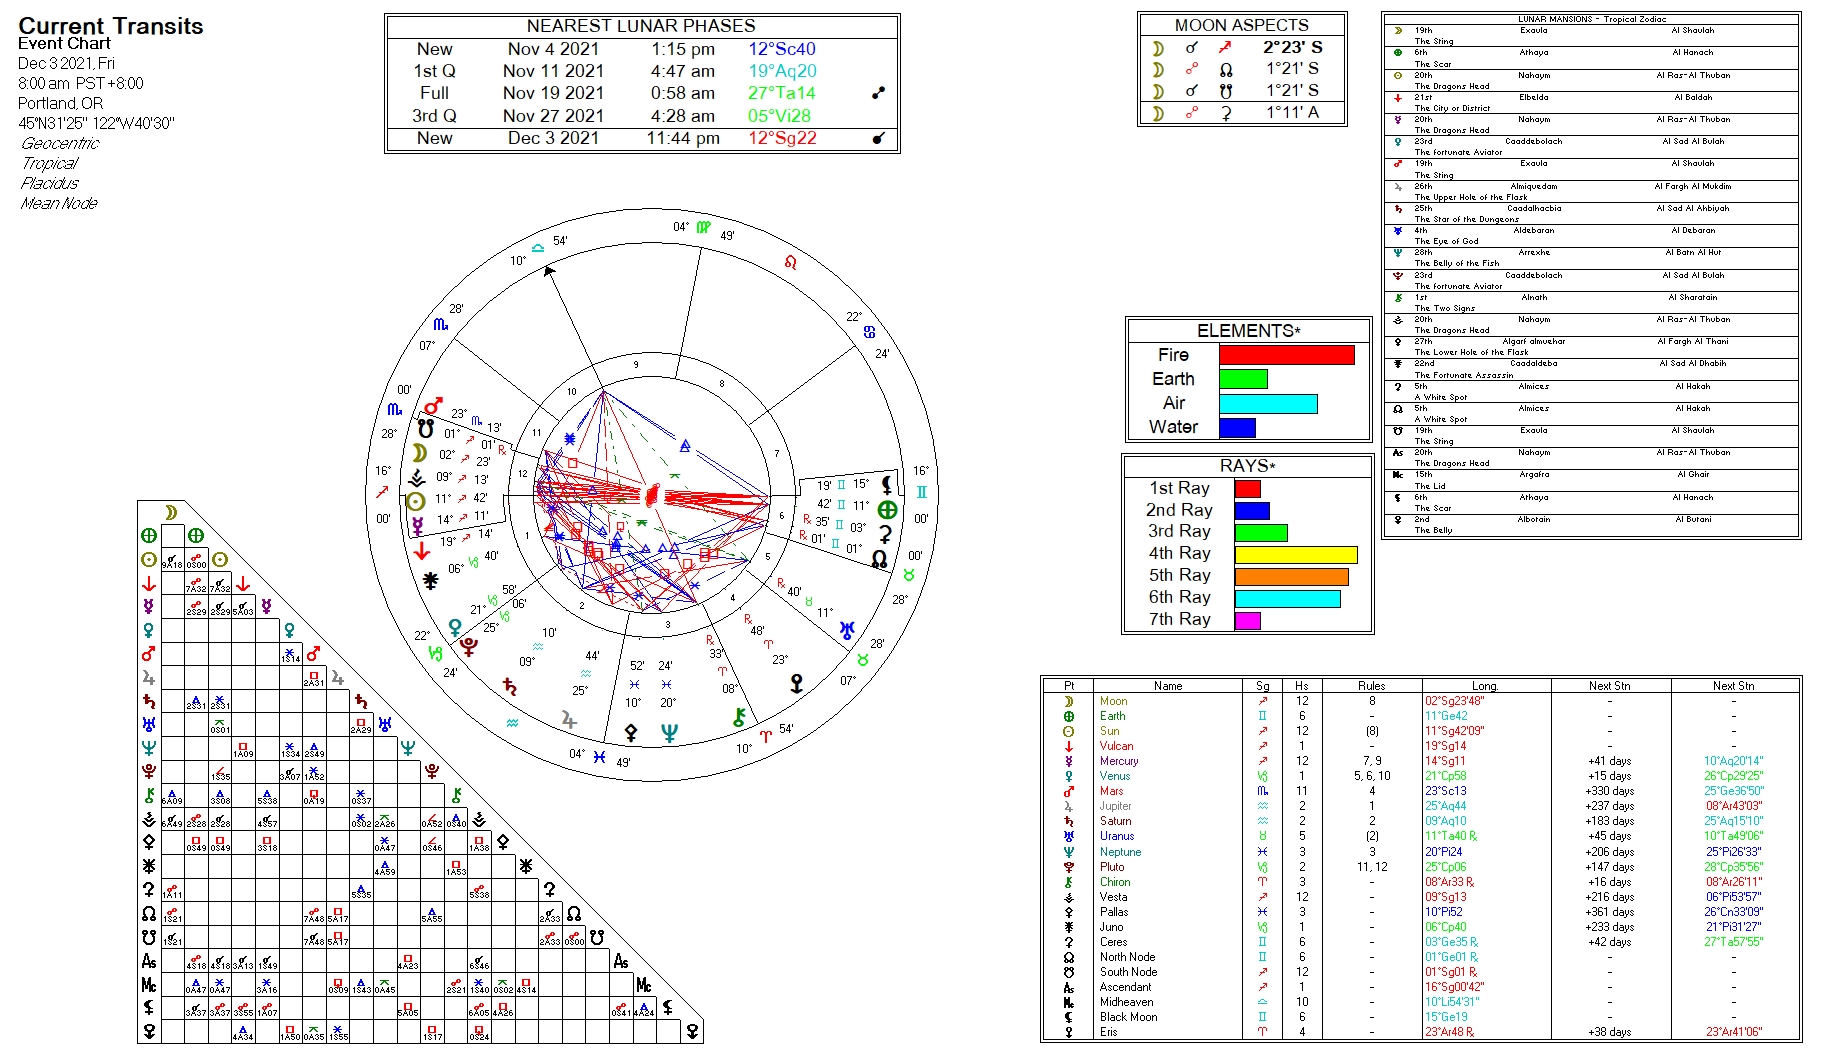1821x1053 pixels.
Task: Select the Sun glyph on the chart wheel
Action: tap(416, 501)
